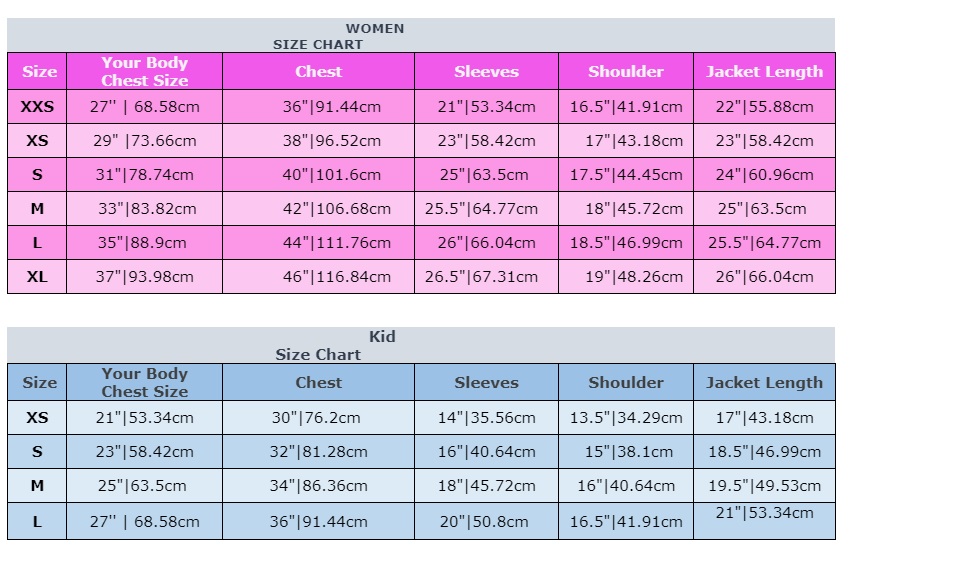Click Kid S shoulder 15" cell
This screenshot has width=975, height=564.
(626, 451)
